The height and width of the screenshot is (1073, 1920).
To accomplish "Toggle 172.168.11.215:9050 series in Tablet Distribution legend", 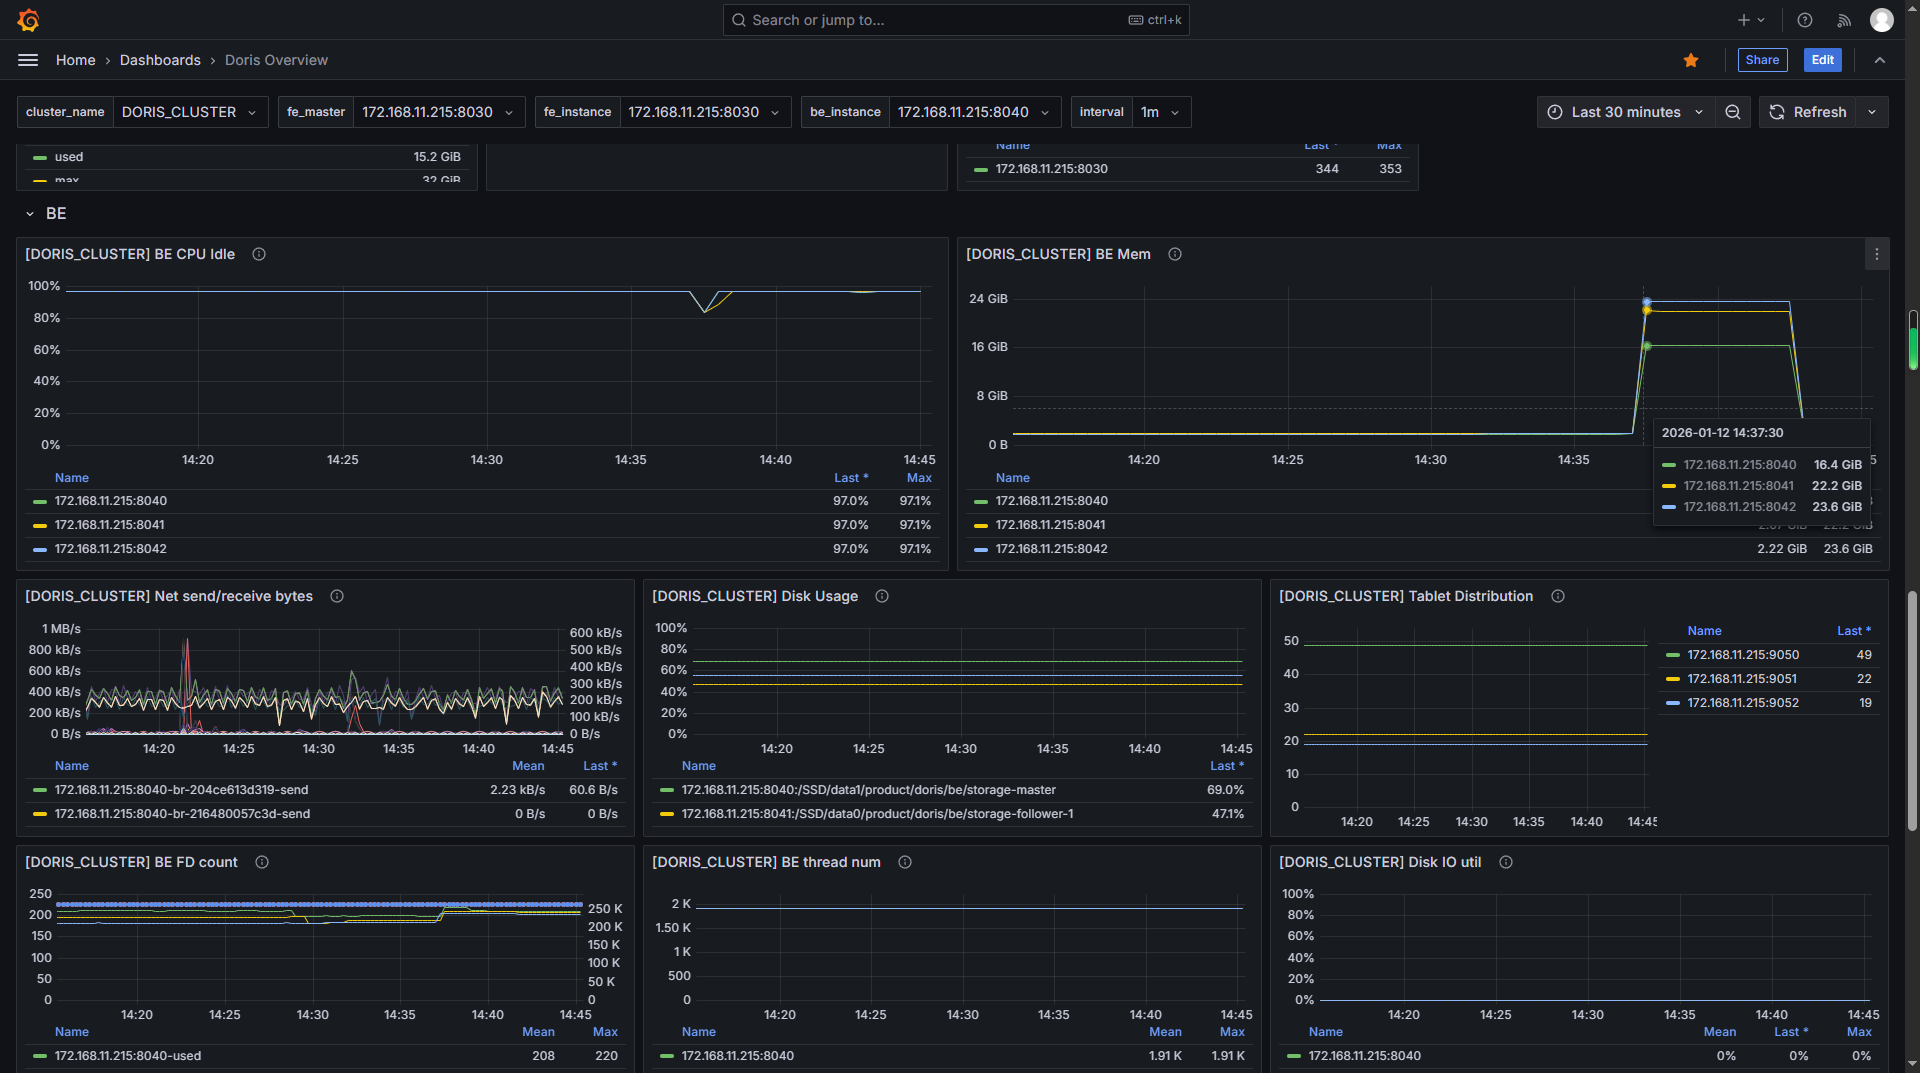I will (1742, 655).
